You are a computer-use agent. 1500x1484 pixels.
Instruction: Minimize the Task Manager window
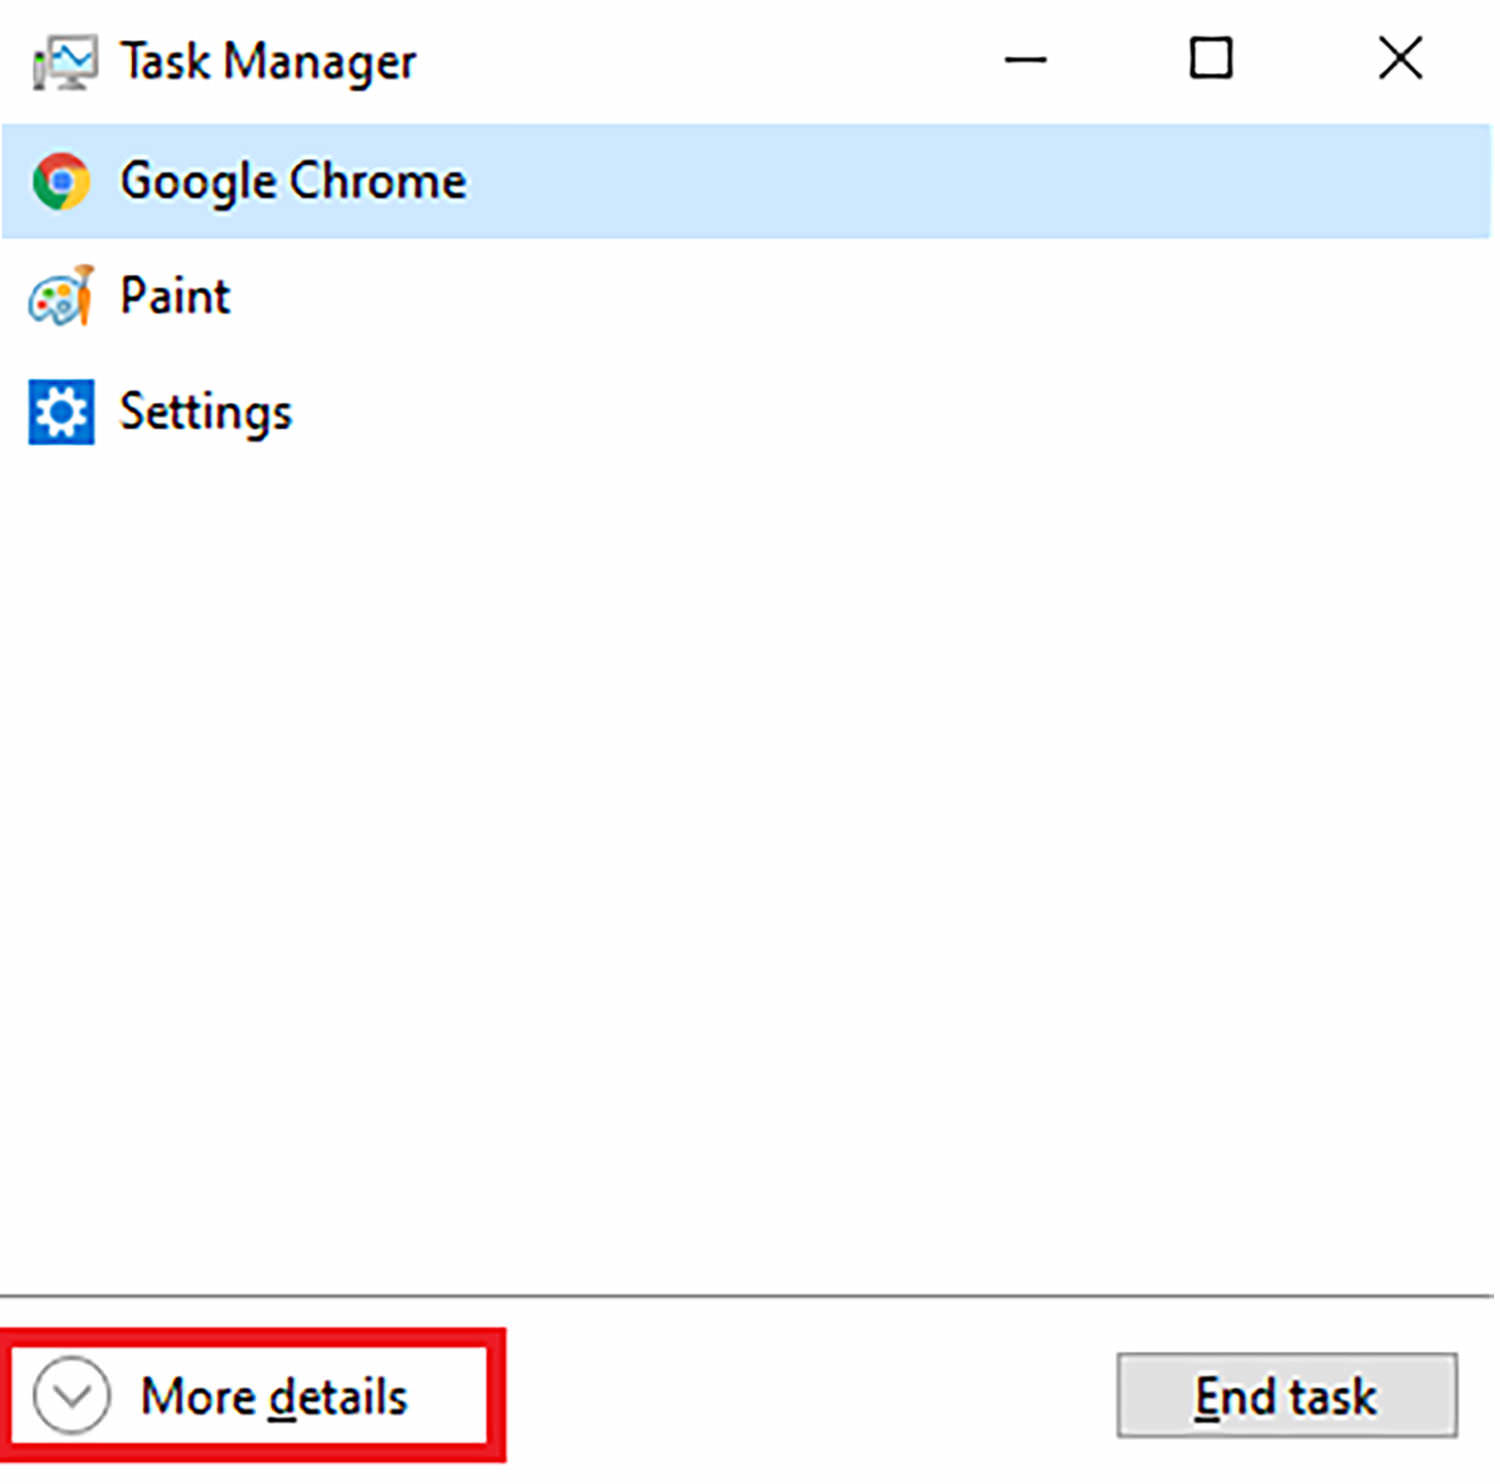pos(1026,60)
